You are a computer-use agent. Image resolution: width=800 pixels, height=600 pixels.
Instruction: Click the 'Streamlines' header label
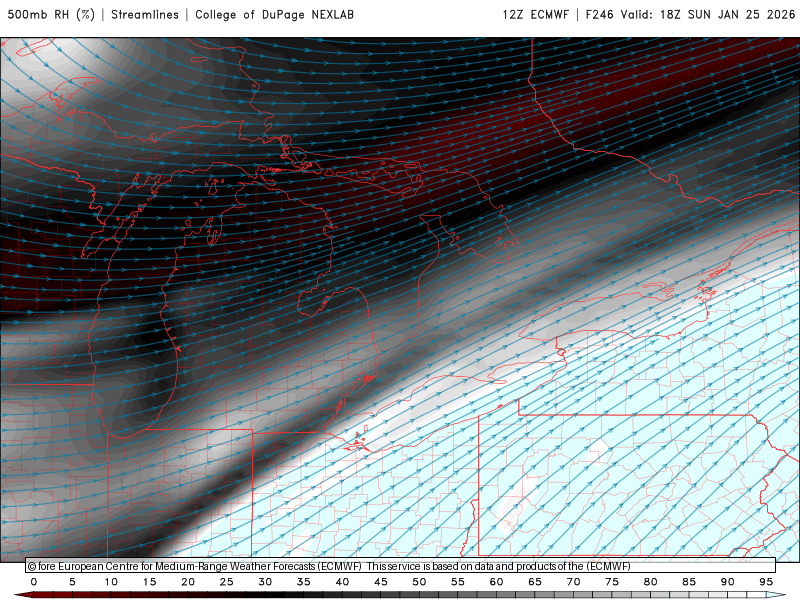pos(145,14)
